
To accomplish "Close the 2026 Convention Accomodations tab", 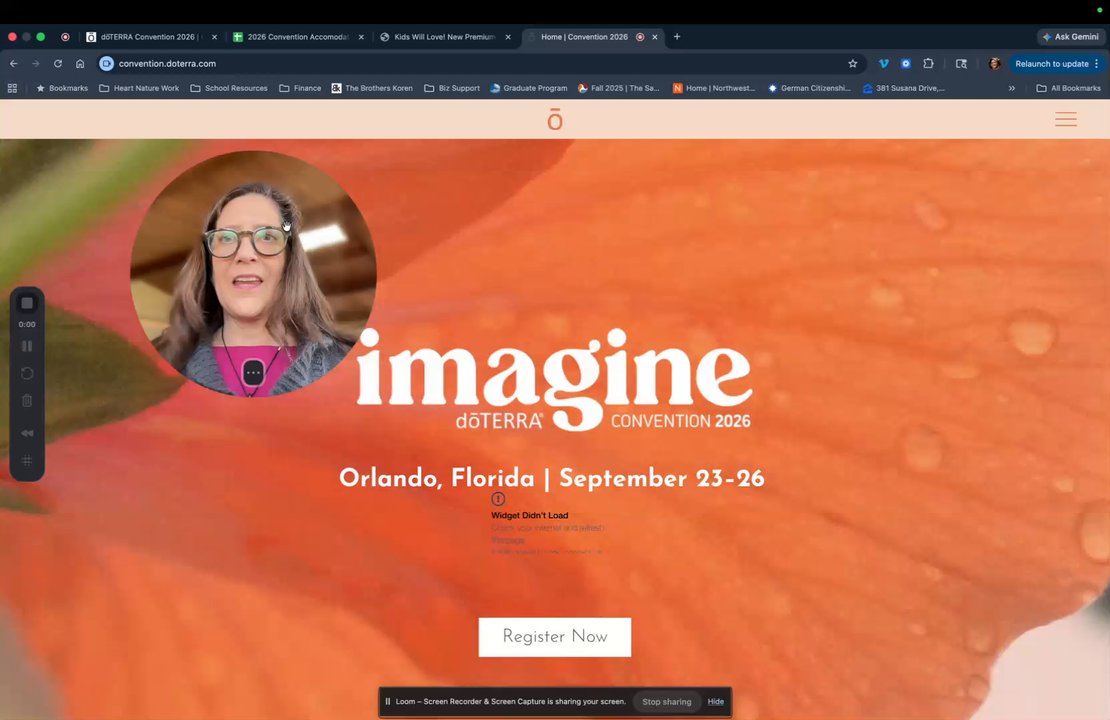I will [x=361, y=37].
